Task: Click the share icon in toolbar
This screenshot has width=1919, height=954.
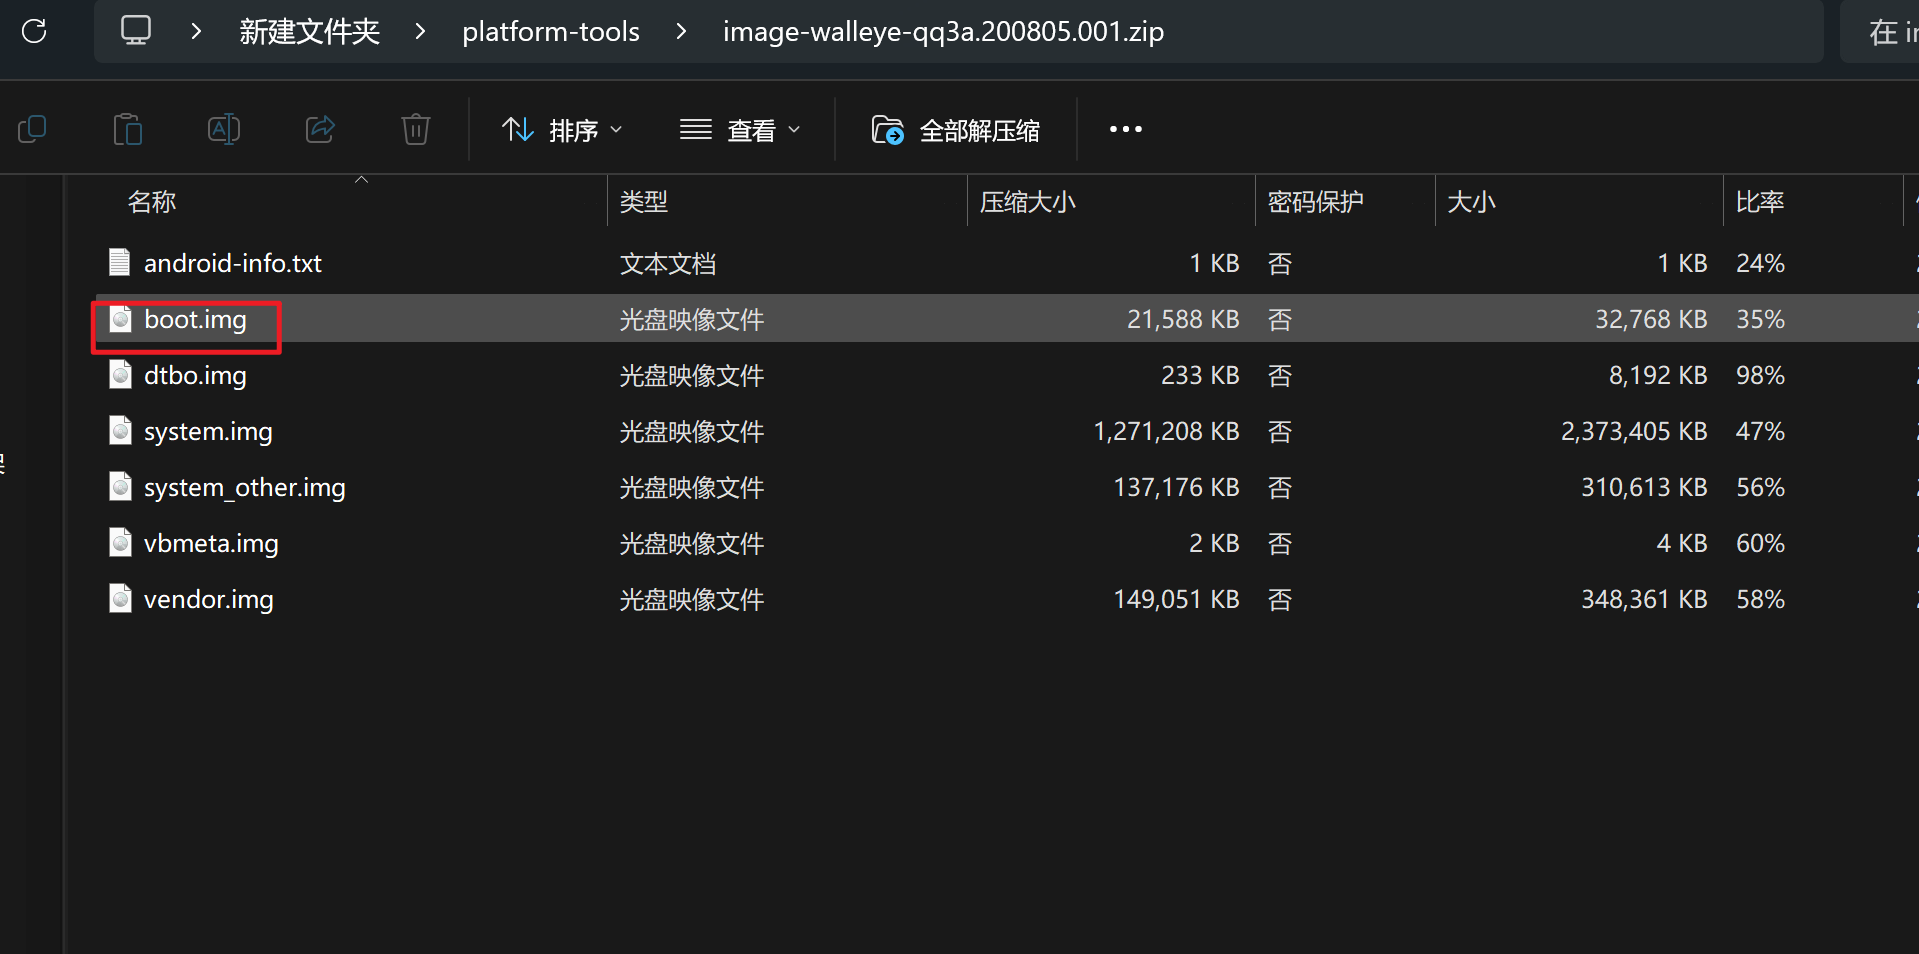Action: tap(320, 129)
